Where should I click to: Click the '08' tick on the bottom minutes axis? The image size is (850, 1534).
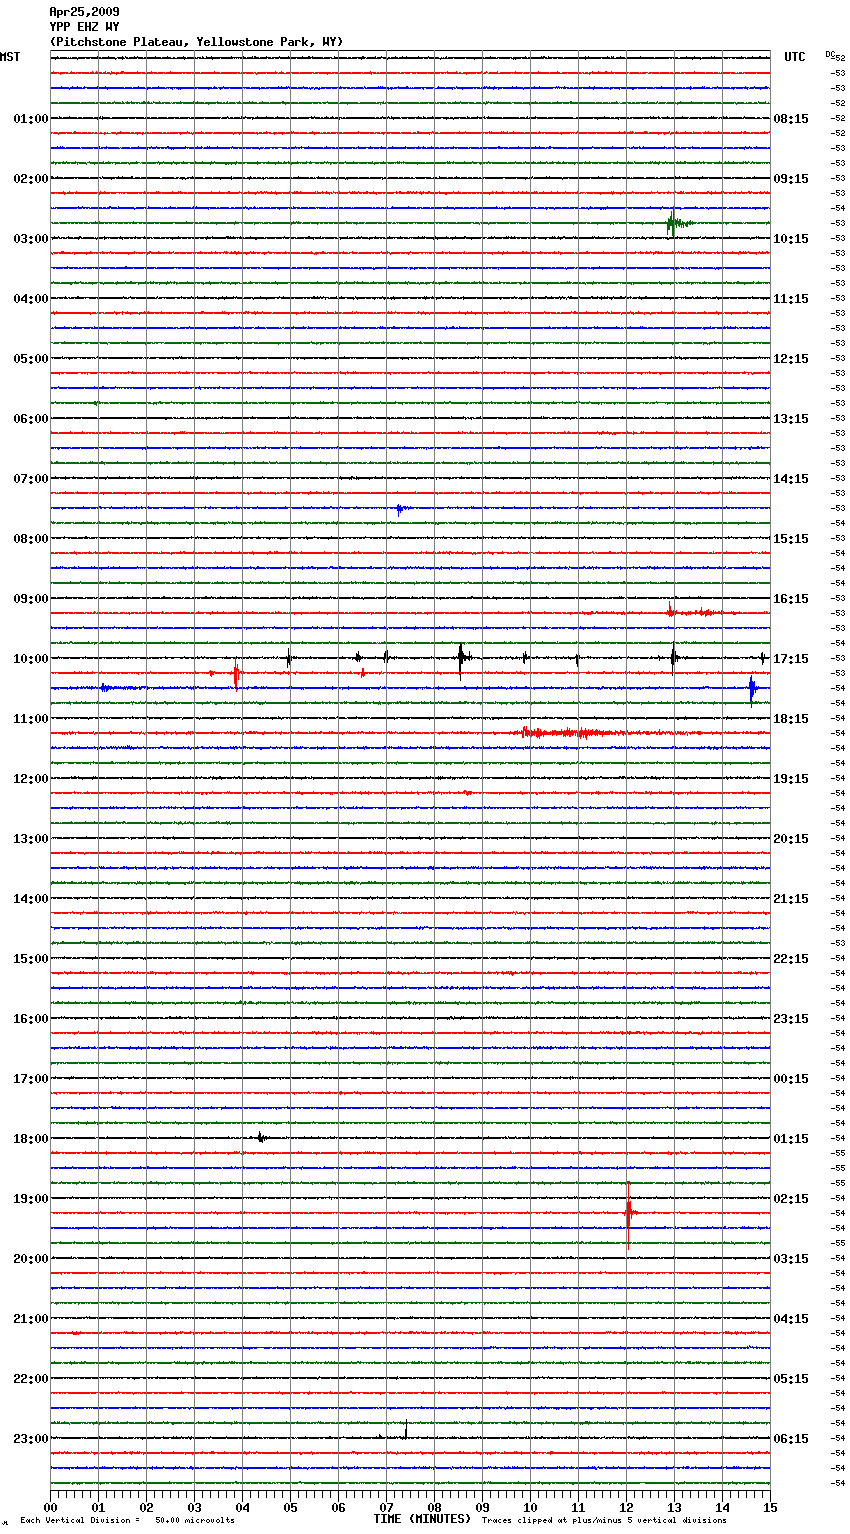coord(434,1507)
